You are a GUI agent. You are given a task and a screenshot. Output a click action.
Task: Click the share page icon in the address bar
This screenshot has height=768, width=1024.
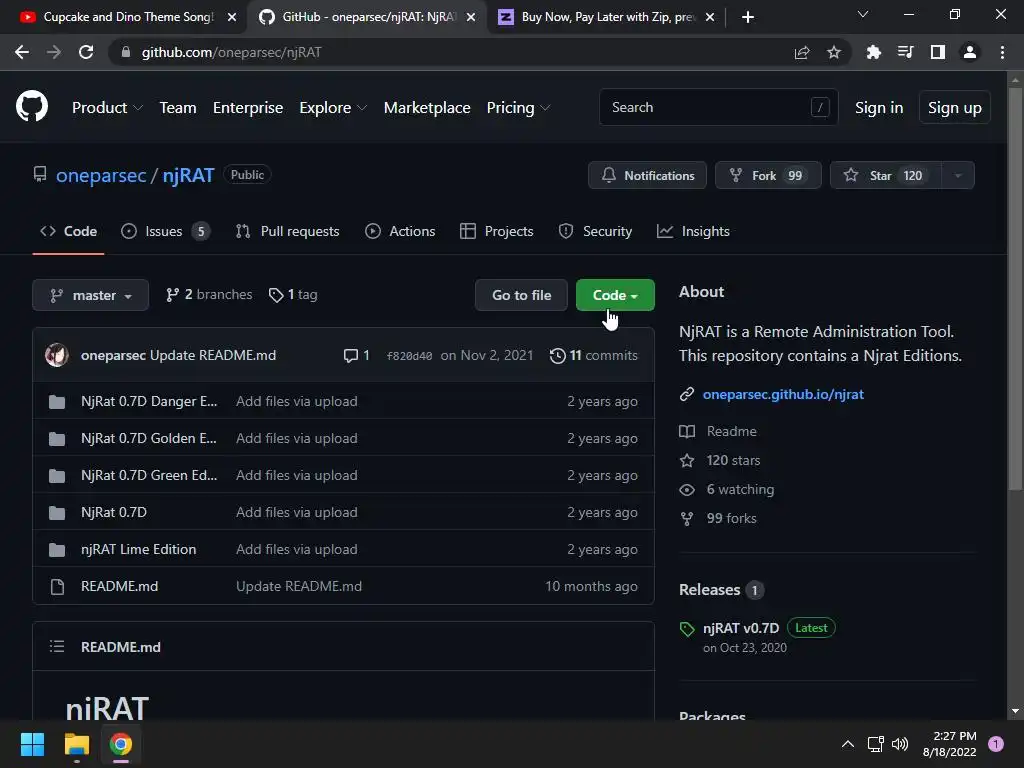click(x=802, y=52)
